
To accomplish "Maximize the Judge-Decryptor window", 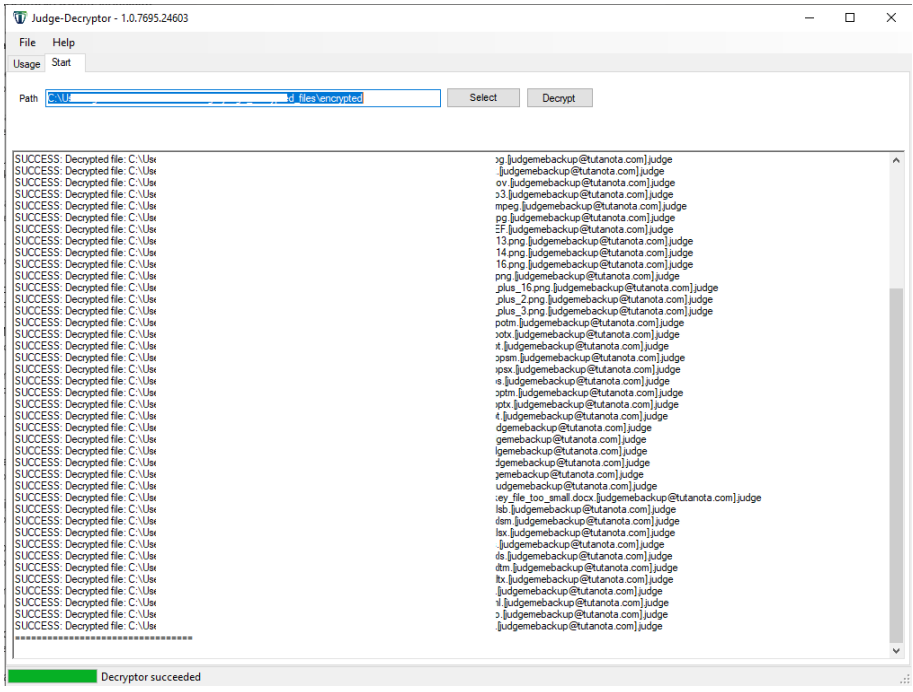I will (x=850, y=18).
